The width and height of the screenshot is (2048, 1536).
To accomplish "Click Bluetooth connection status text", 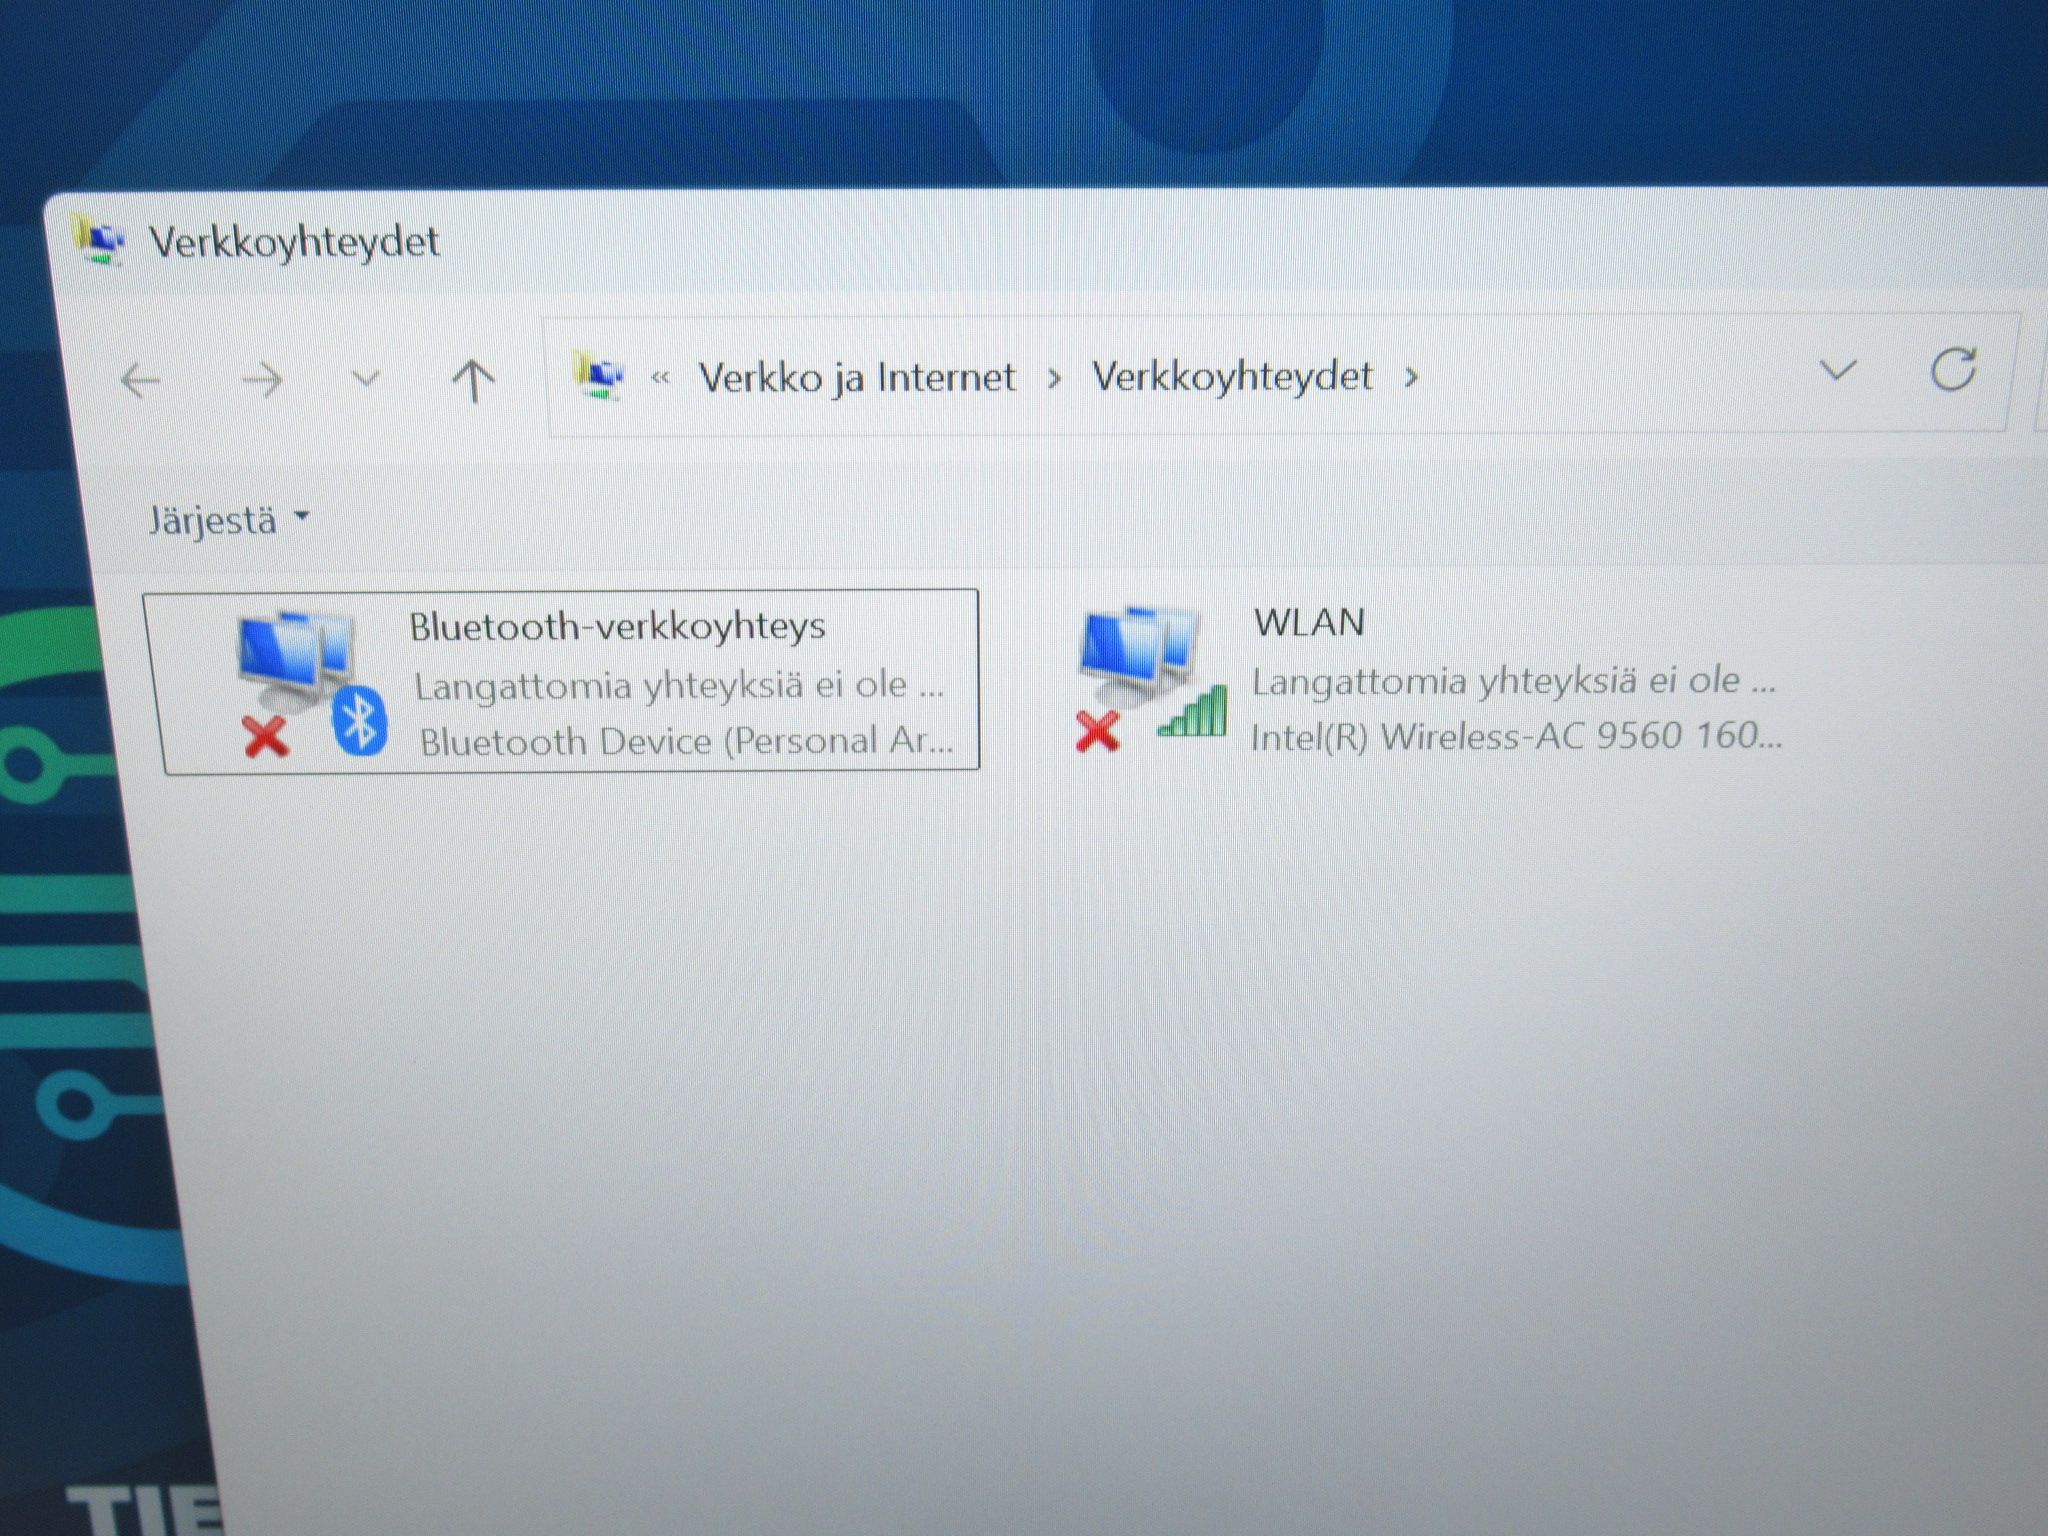I will pos(679,686).
